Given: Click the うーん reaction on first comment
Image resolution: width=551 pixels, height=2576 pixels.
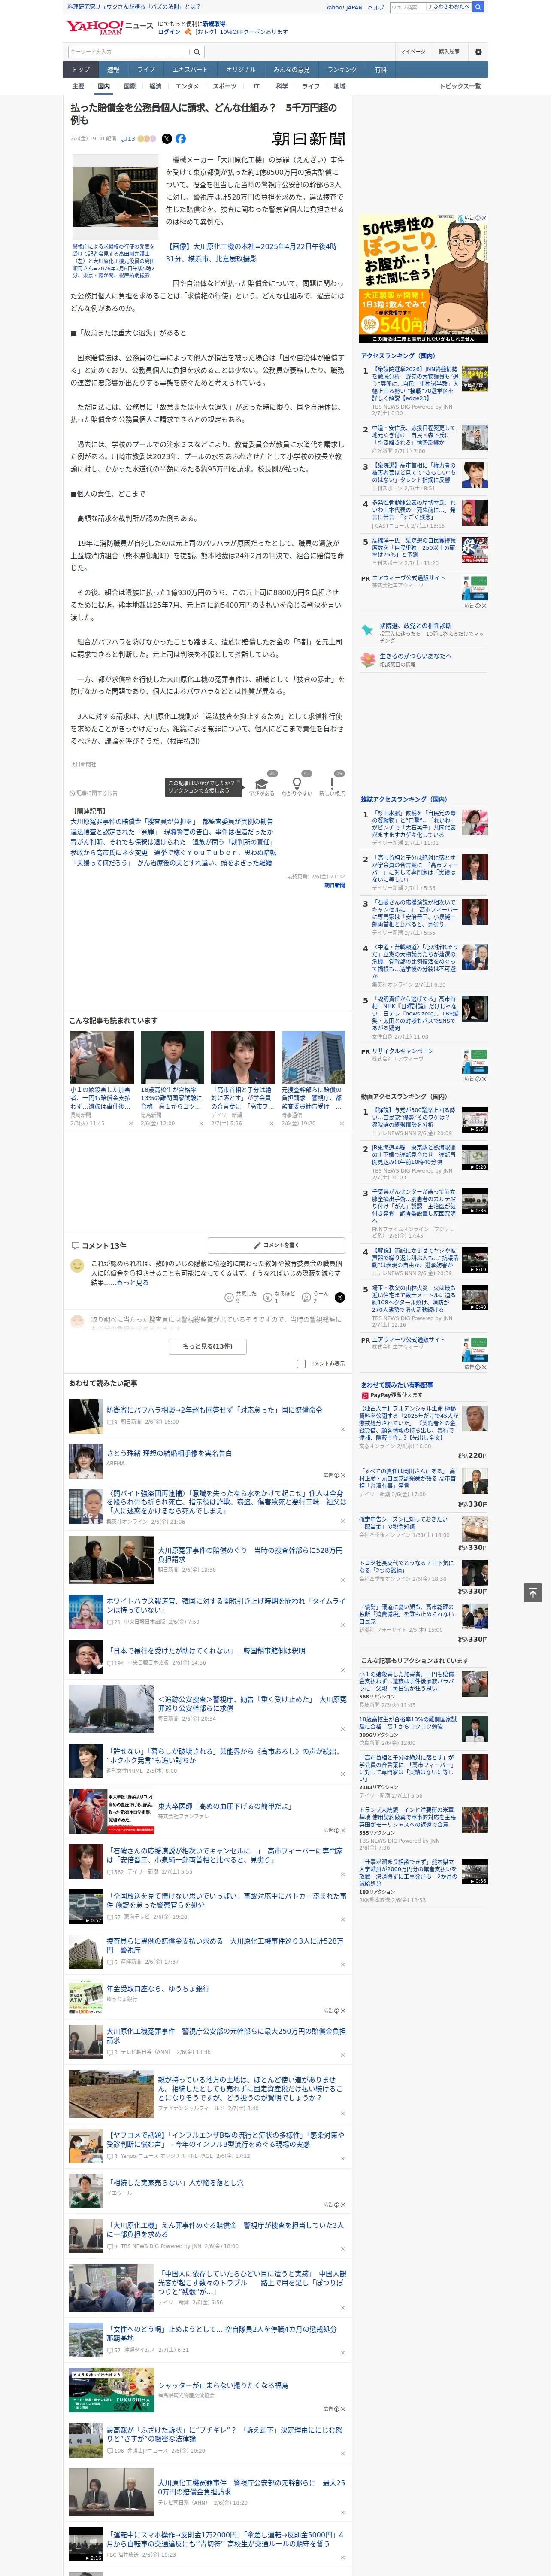Looking at the screenshot, I should pyautogui.click(x=316, y=1297).
